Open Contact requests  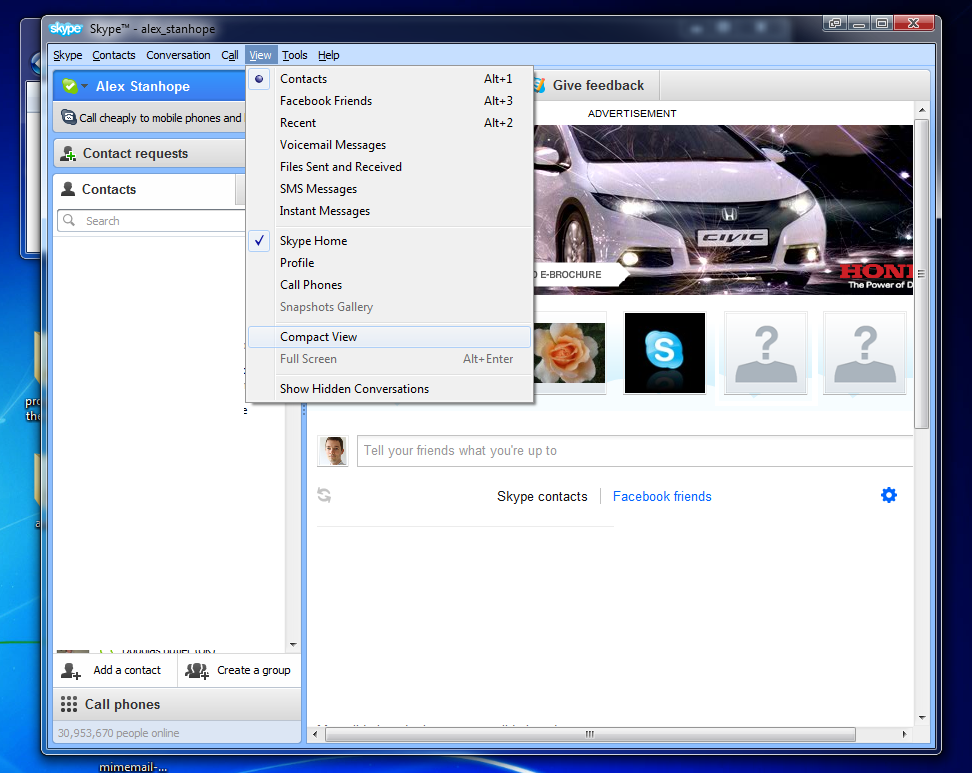(149, 153)
